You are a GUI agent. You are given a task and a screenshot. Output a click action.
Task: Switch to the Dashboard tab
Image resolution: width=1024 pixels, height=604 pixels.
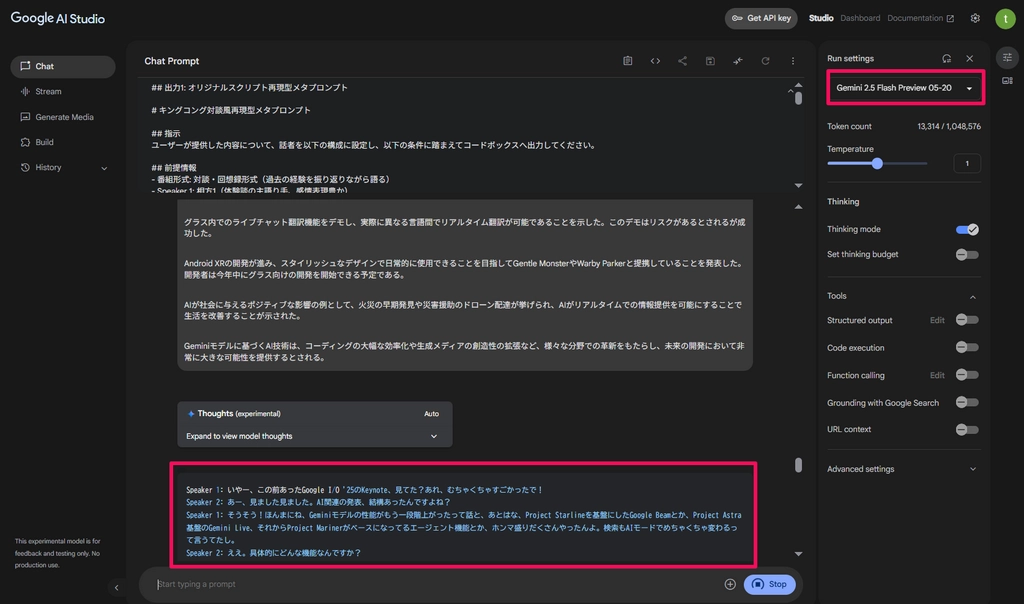(860, 18)
